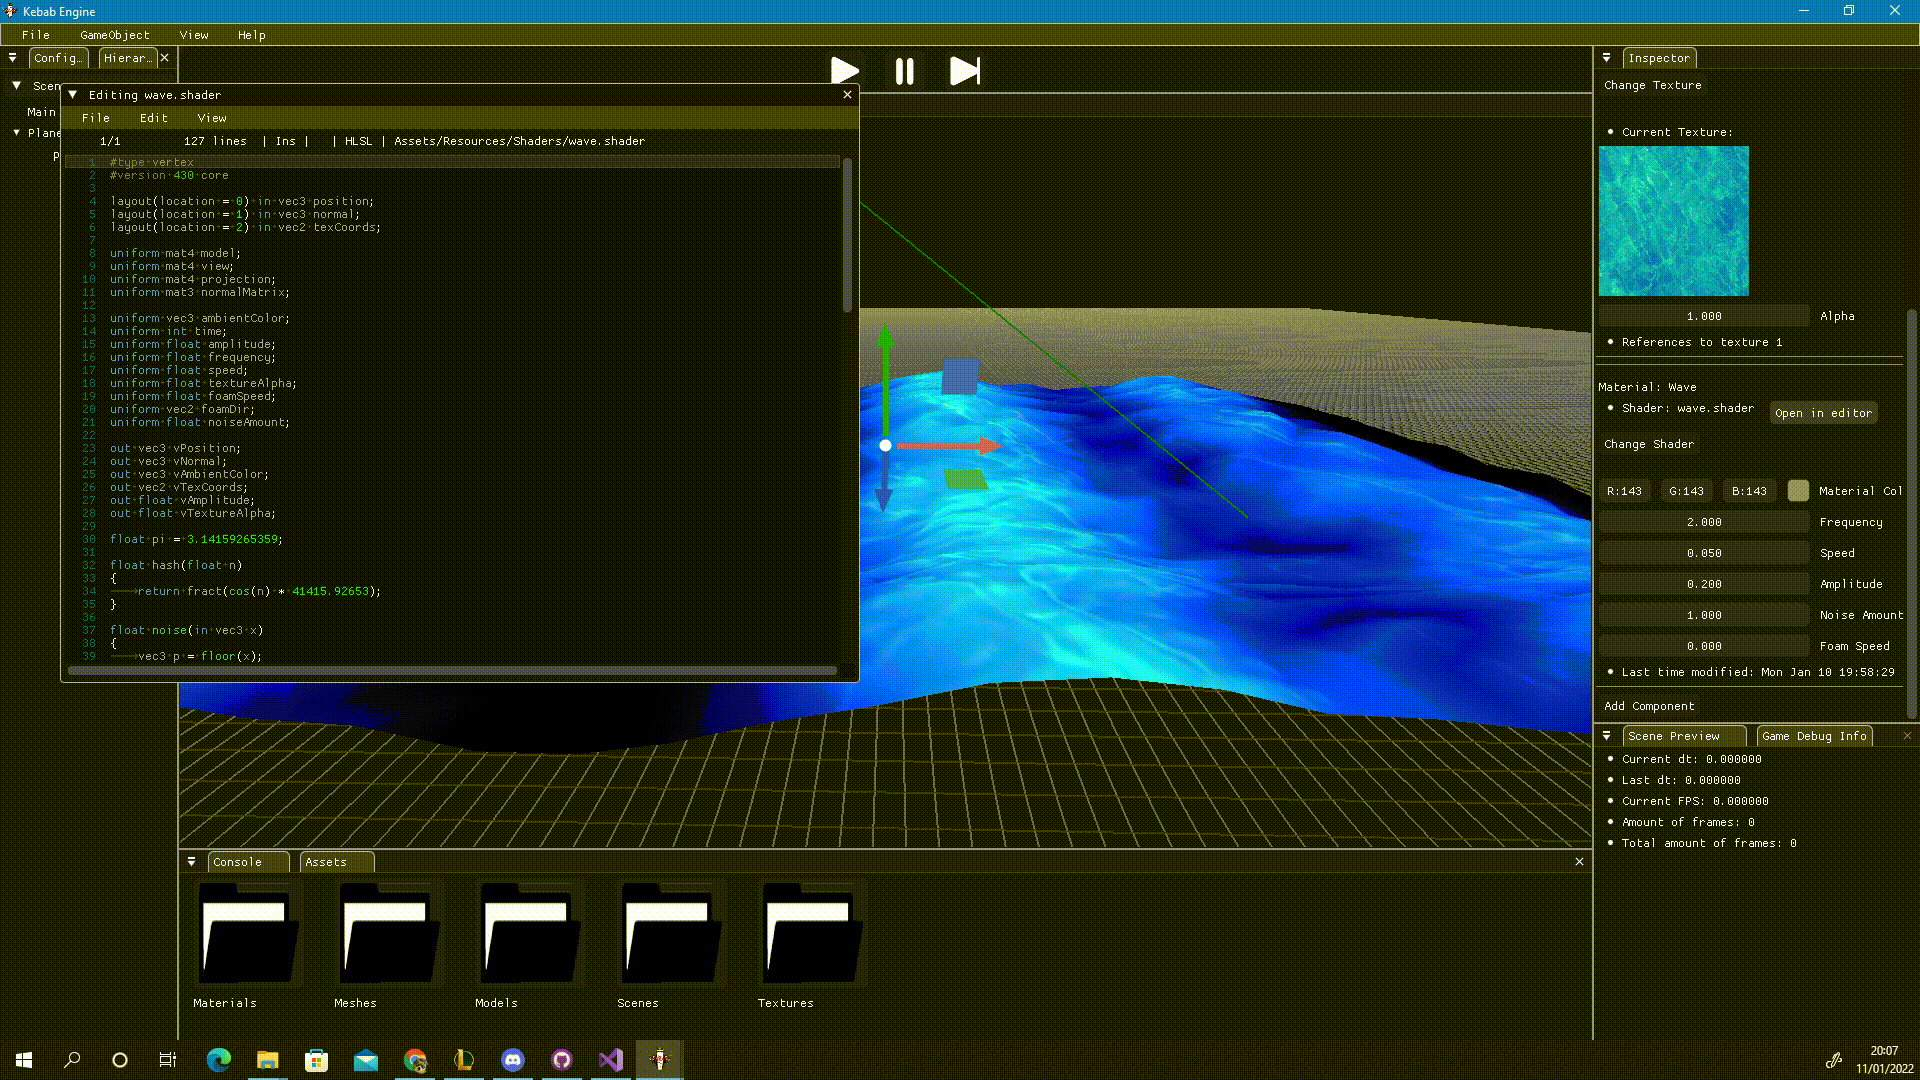Viewport: 1920px width, 1080px height.
Task: Close the Hierarchy tab panel
Action: (165, 58)
